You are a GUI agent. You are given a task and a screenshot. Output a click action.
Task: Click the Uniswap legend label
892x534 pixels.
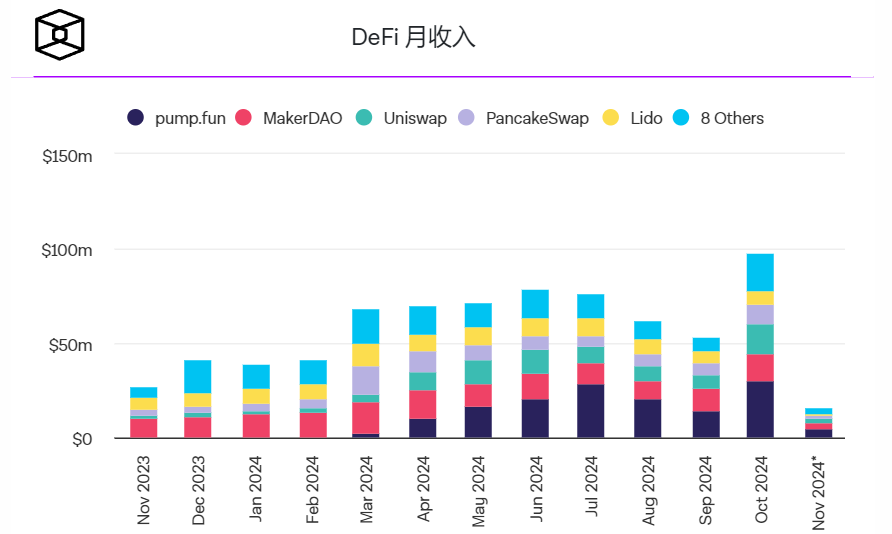(x=415, y=118)
